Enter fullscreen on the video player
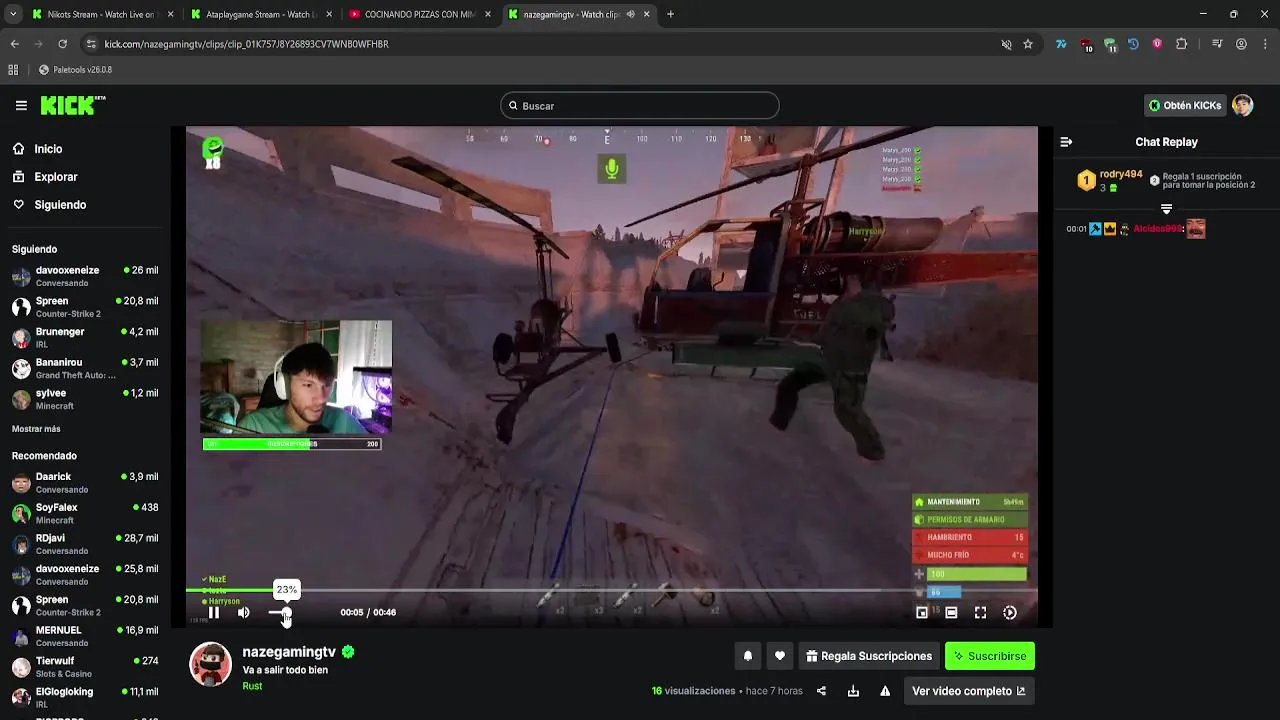This screenshot has height=720, width=1280. click(x=980, y=613)
